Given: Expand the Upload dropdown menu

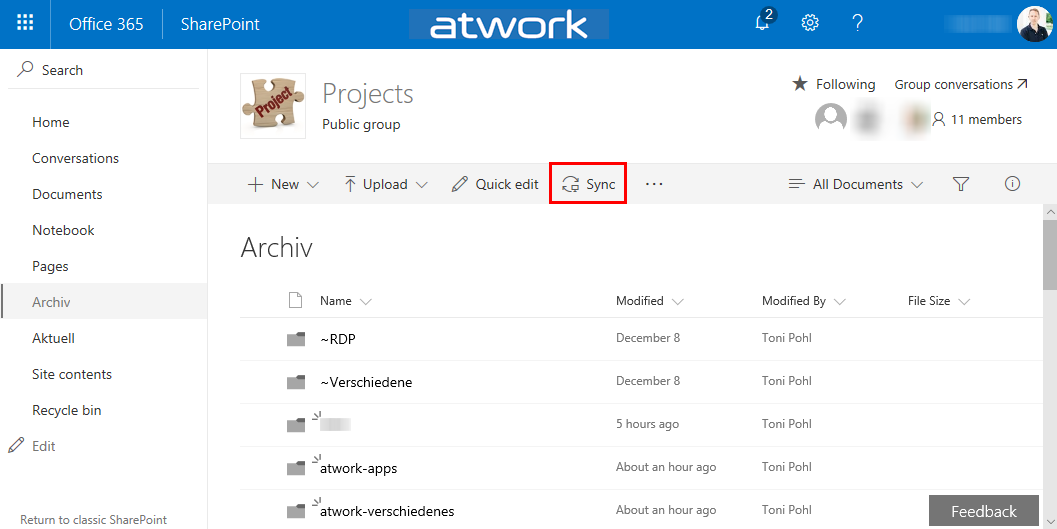Looking at the screenshot, I should point(386,184).
